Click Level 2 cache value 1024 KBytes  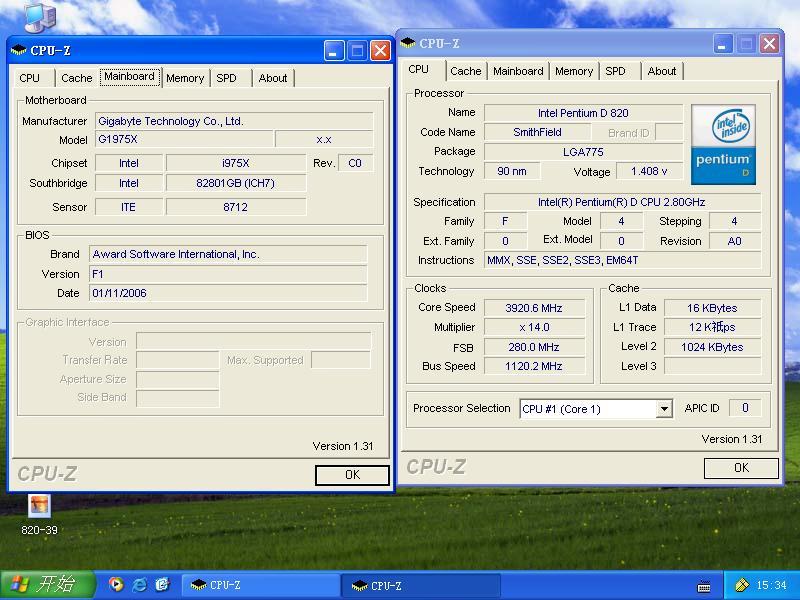tap(712, 347)
